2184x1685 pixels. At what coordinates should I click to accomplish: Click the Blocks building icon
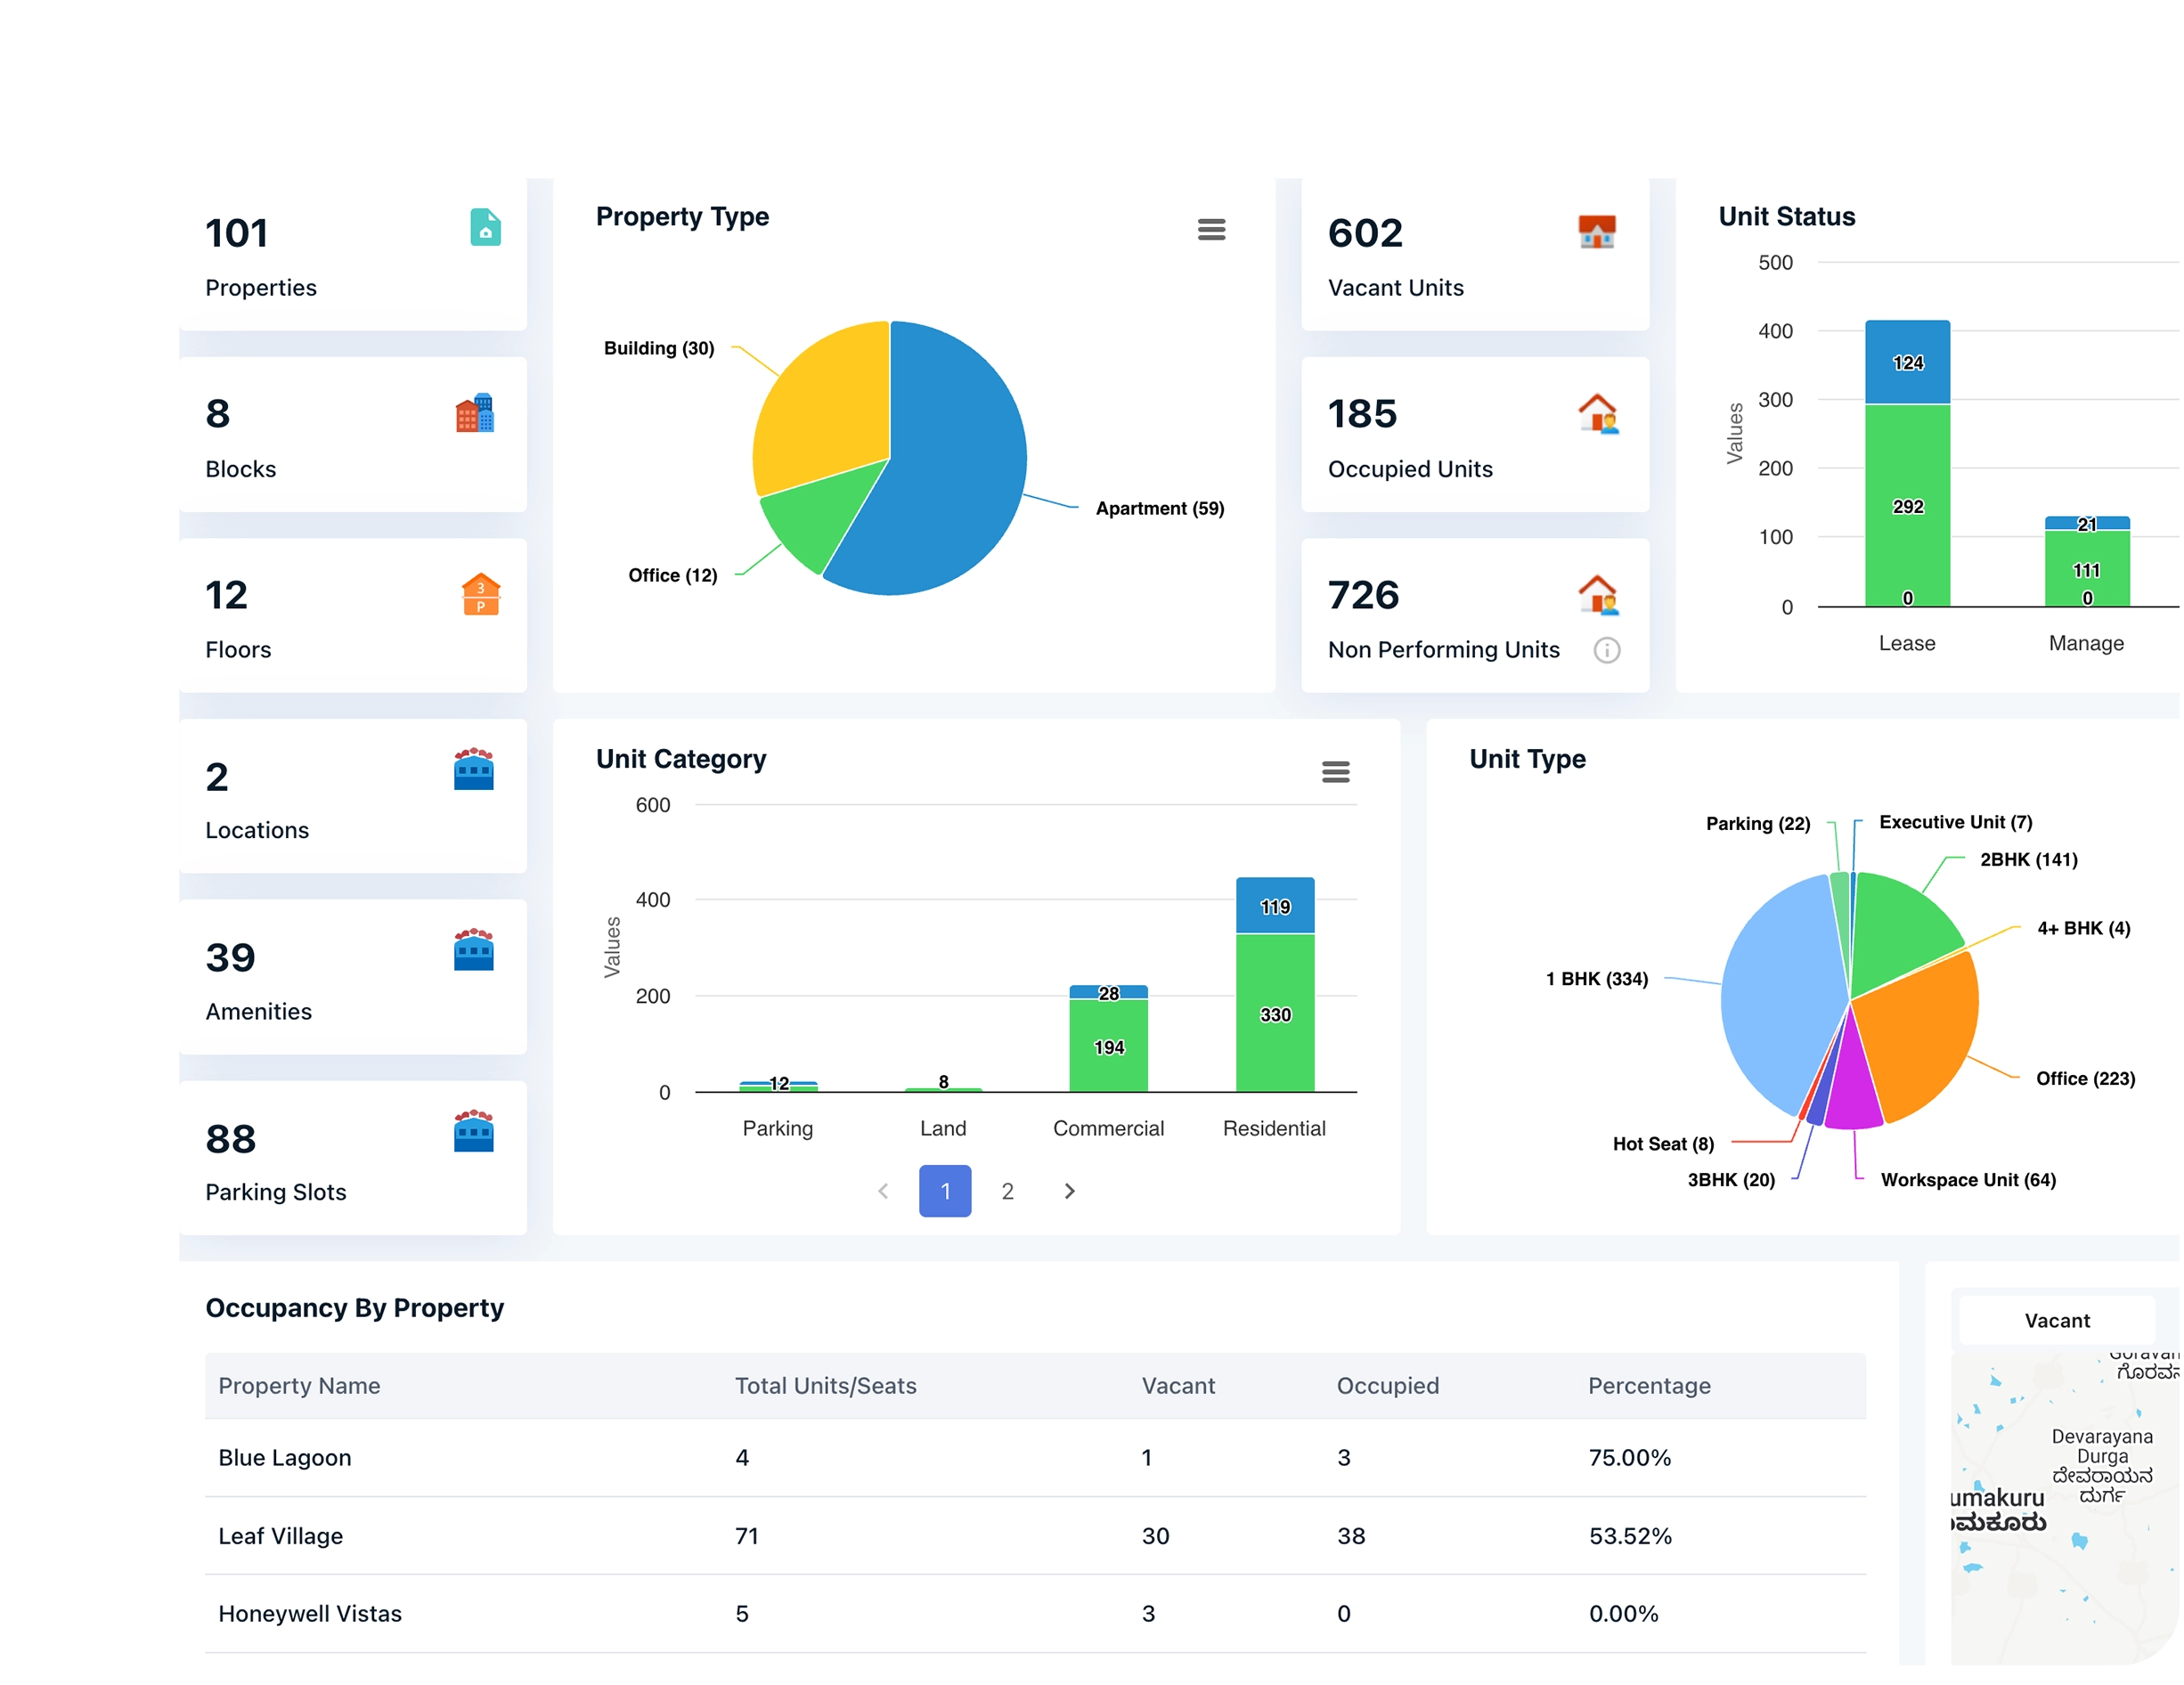(477, 414)
